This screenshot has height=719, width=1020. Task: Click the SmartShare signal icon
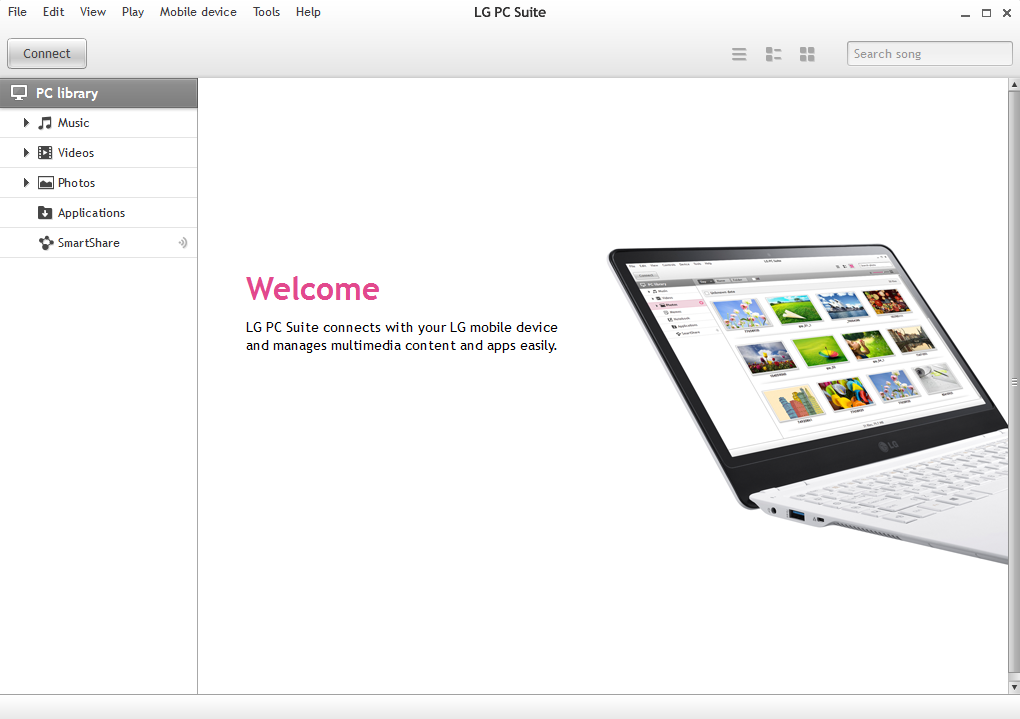[183, 243]
